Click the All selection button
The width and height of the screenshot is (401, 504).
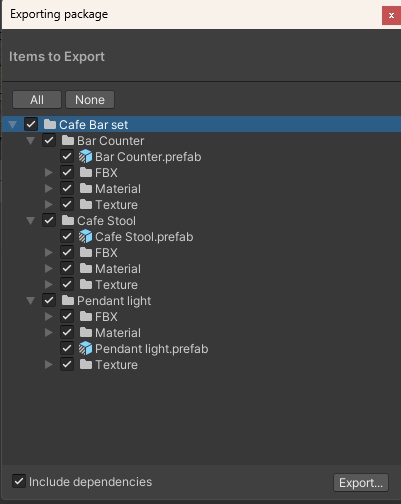click(37, 100)
